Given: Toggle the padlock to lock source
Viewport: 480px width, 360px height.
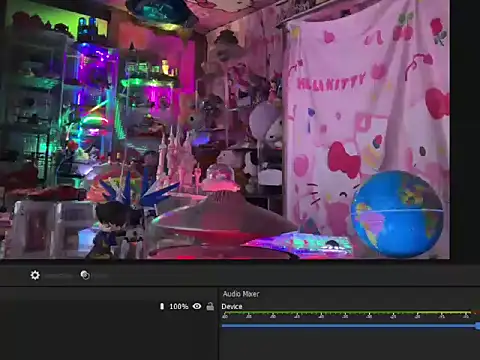Looking at the screenshot, I should (x=210, y=306).
